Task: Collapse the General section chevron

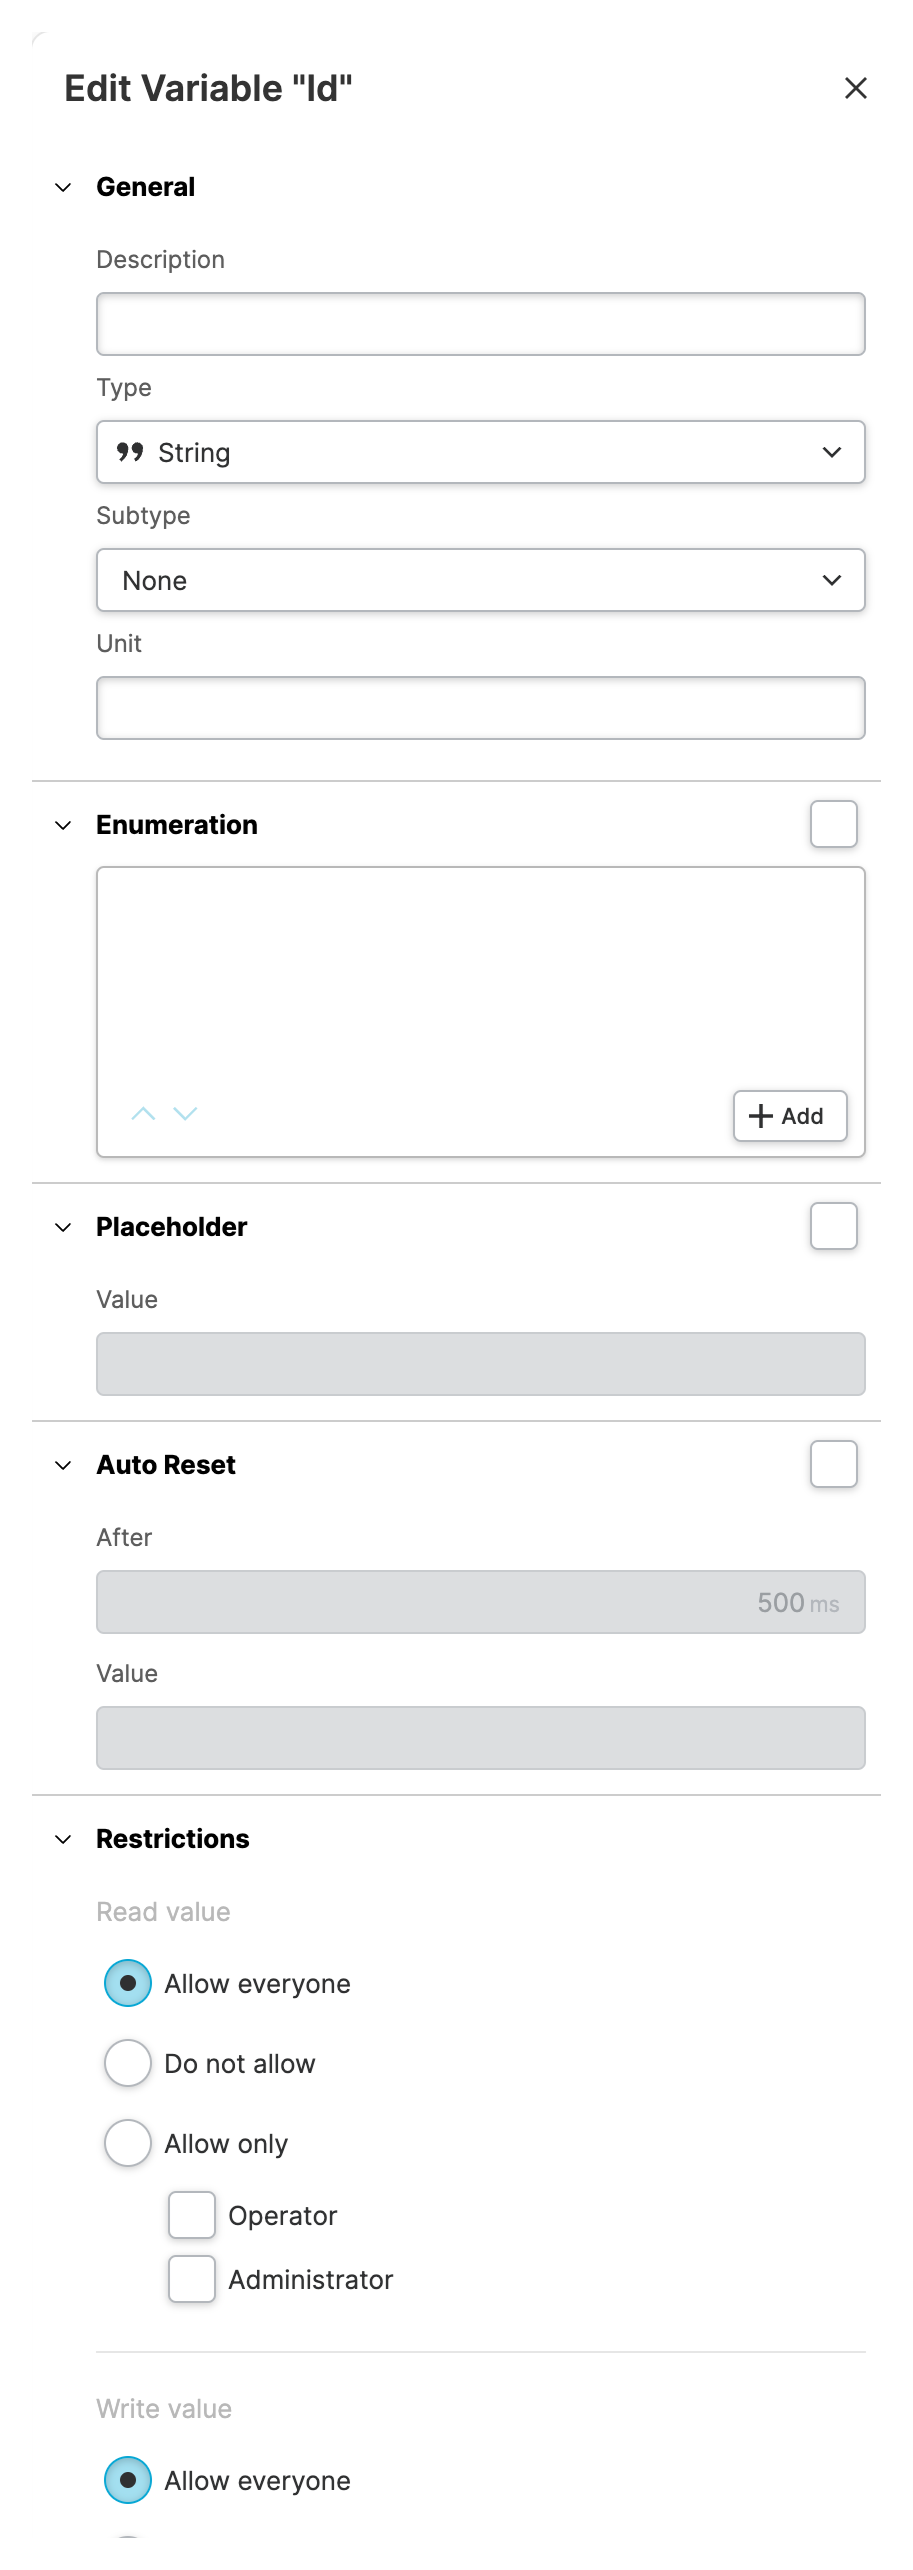Action: coord(63,187)
